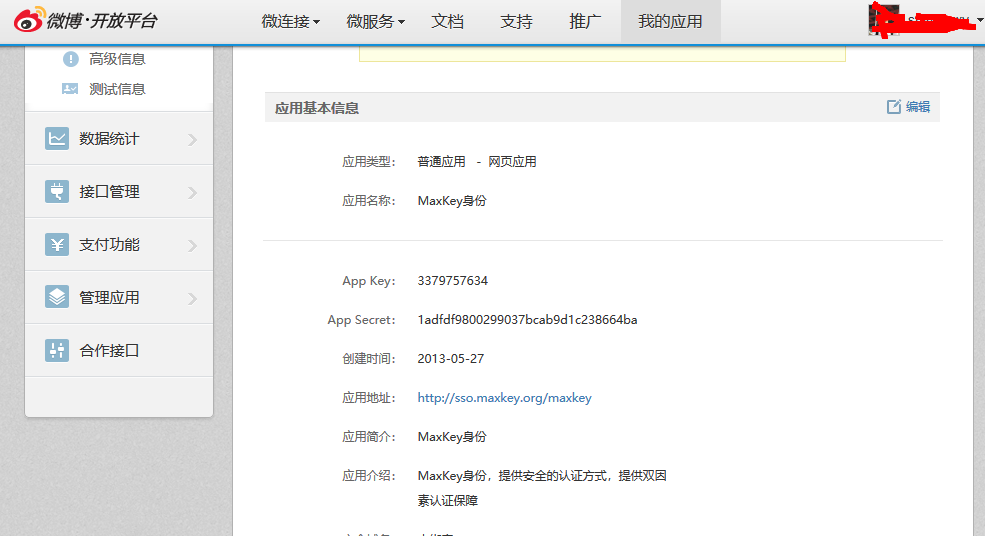Click the 合作接口 sliders icon
The width and height of the screenshot is (985, 536).
click(x=57, y=351)
